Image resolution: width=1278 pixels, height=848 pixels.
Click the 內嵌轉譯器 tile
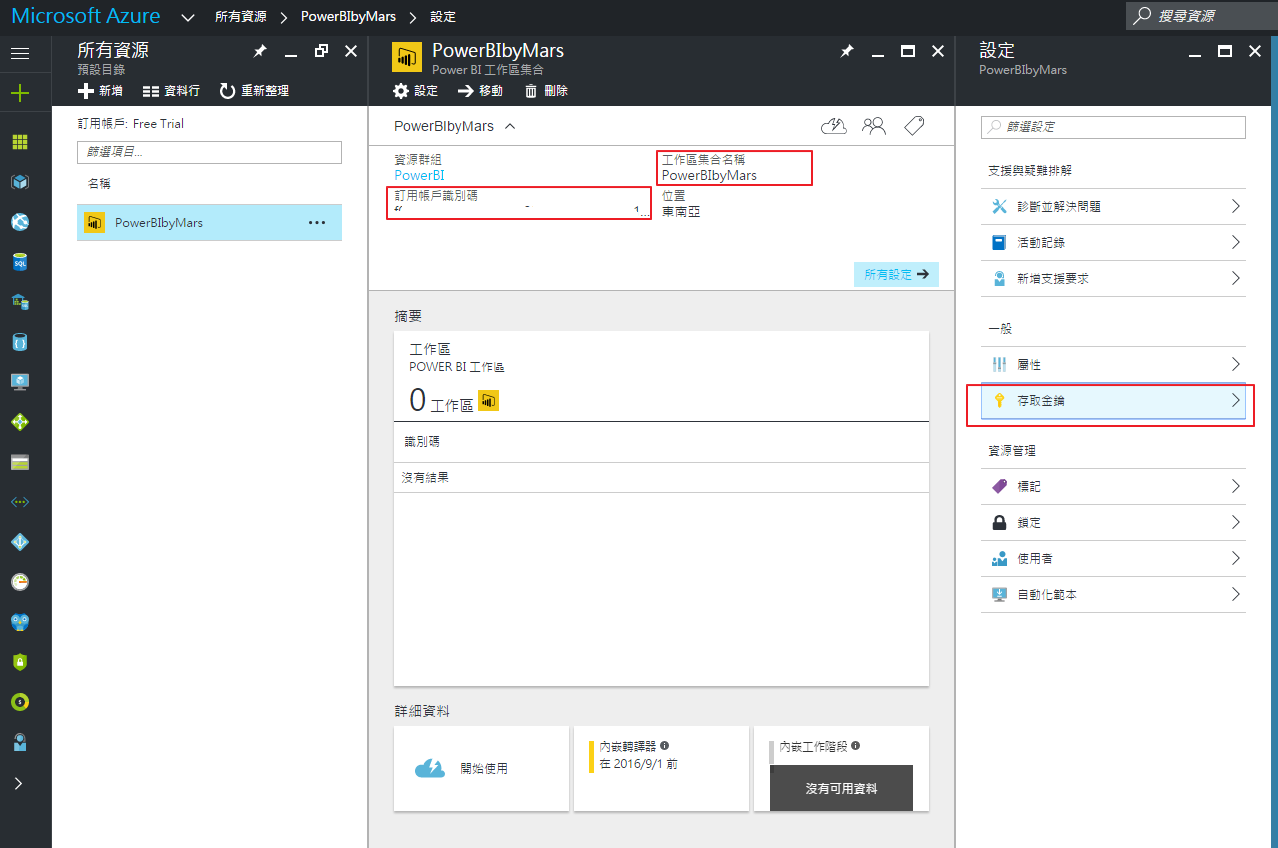coord(661,769)
